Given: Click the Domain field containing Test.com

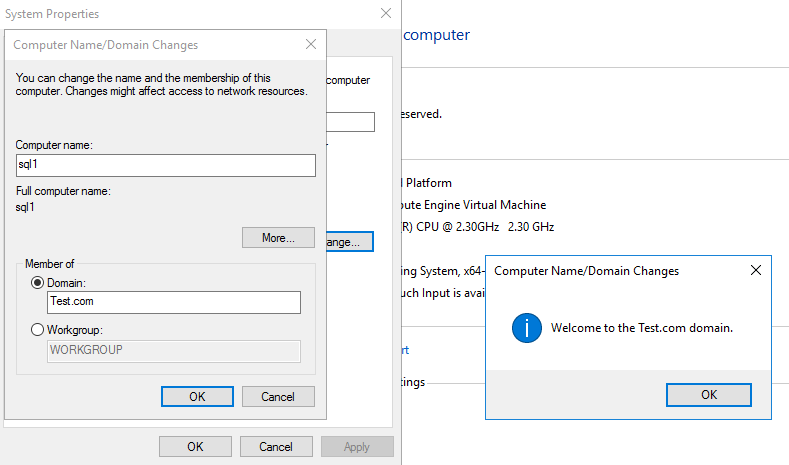Looking at the screenshot, I should (x=174, y=302).
